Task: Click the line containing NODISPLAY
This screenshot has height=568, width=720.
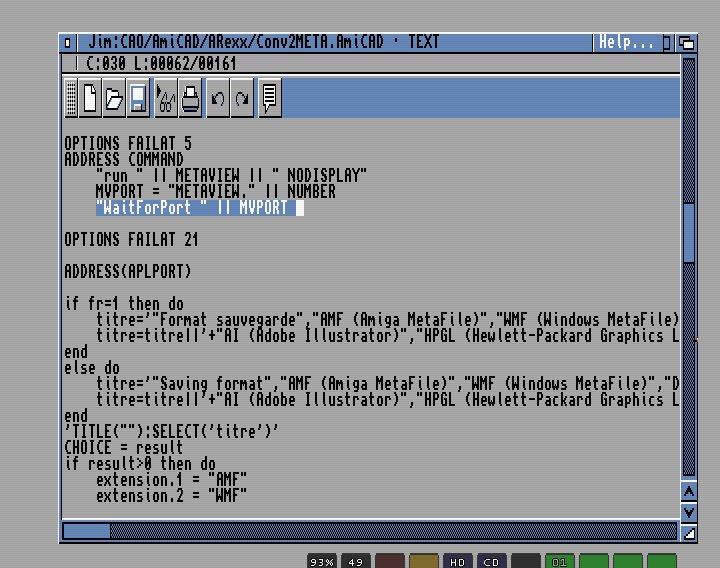Action: point(231,175)
